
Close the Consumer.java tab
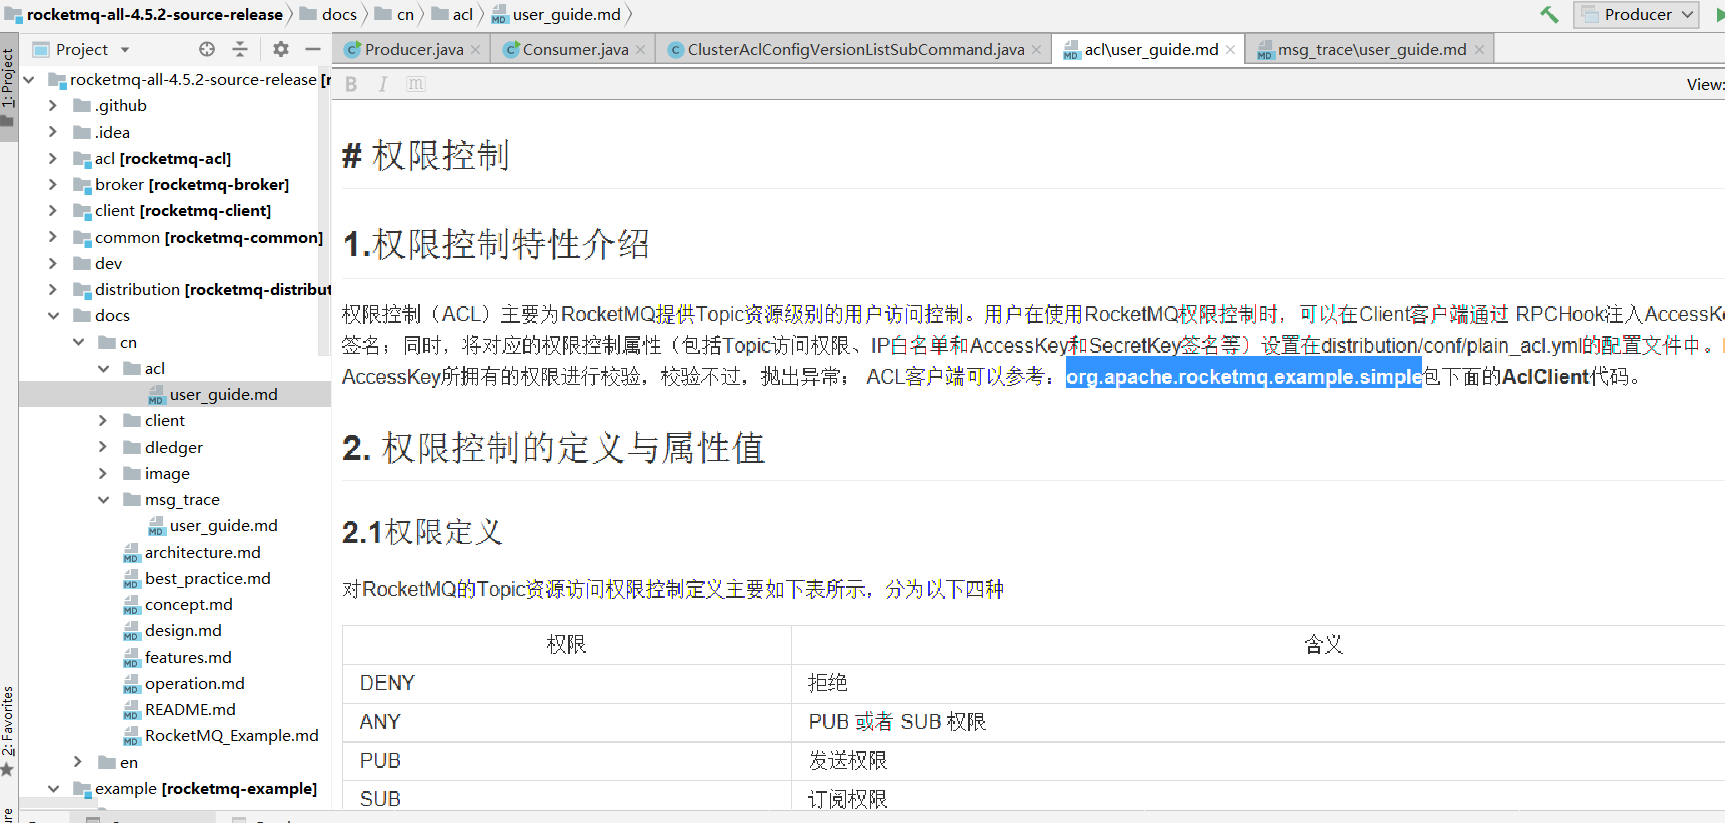point(640,49)
